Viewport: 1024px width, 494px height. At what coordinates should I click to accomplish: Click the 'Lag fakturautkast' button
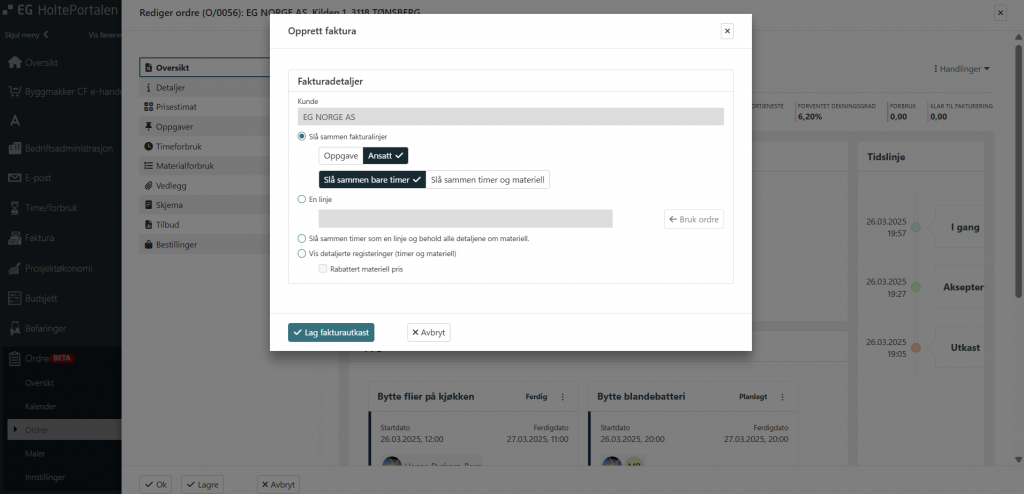click(x=331, y=332)
